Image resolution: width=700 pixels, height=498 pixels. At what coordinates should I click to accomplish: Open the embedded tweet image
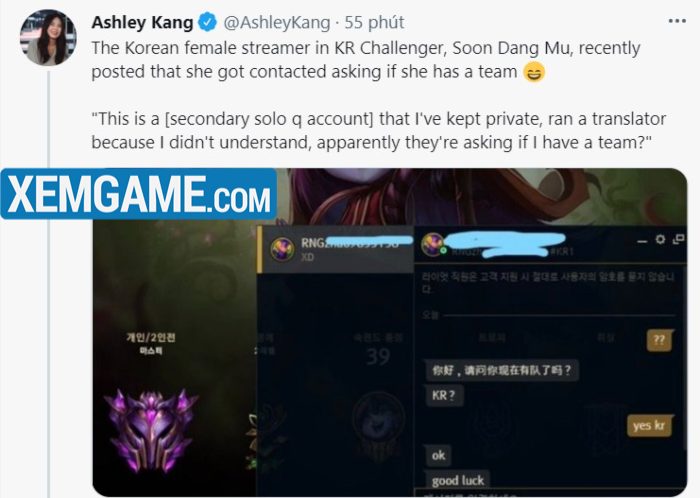389,332
